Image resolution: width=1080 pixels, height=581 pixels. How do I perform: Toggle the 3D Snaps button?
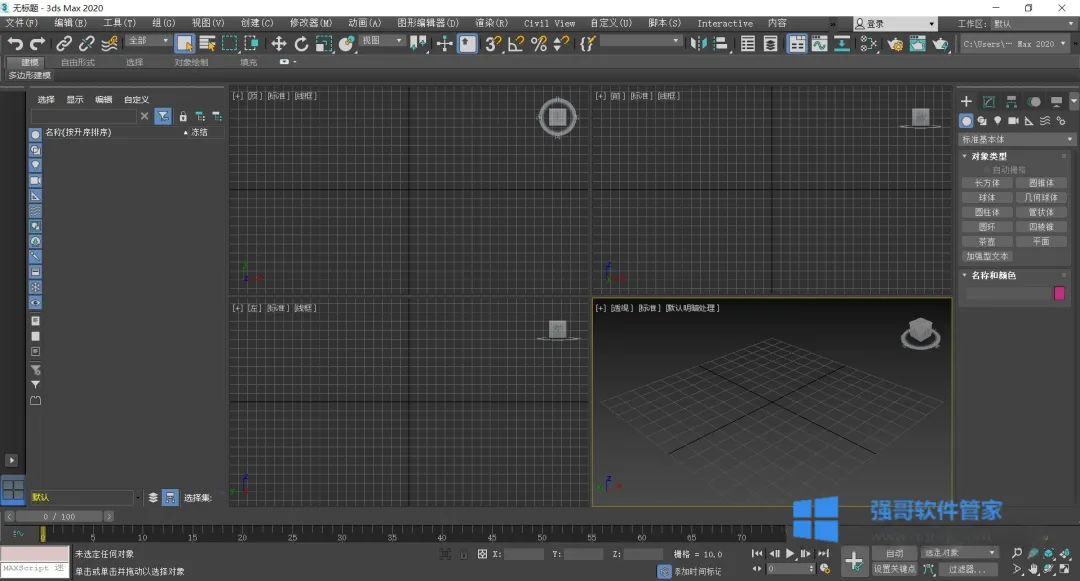[493, 44]
